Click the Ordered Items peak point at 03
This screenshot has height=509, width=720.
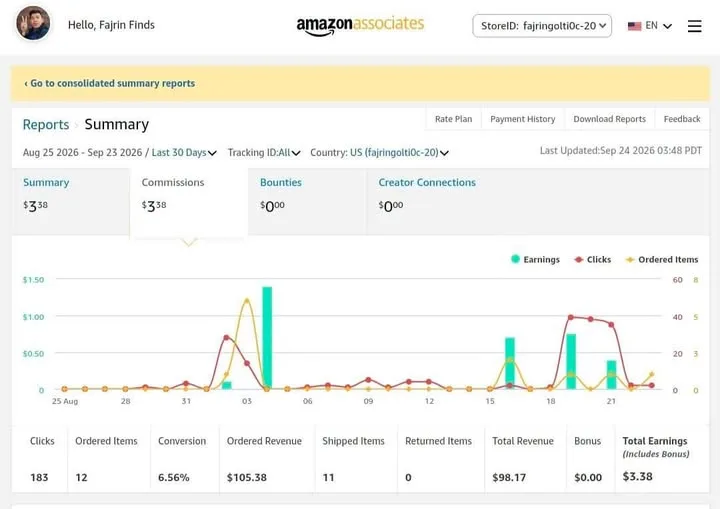247,300
